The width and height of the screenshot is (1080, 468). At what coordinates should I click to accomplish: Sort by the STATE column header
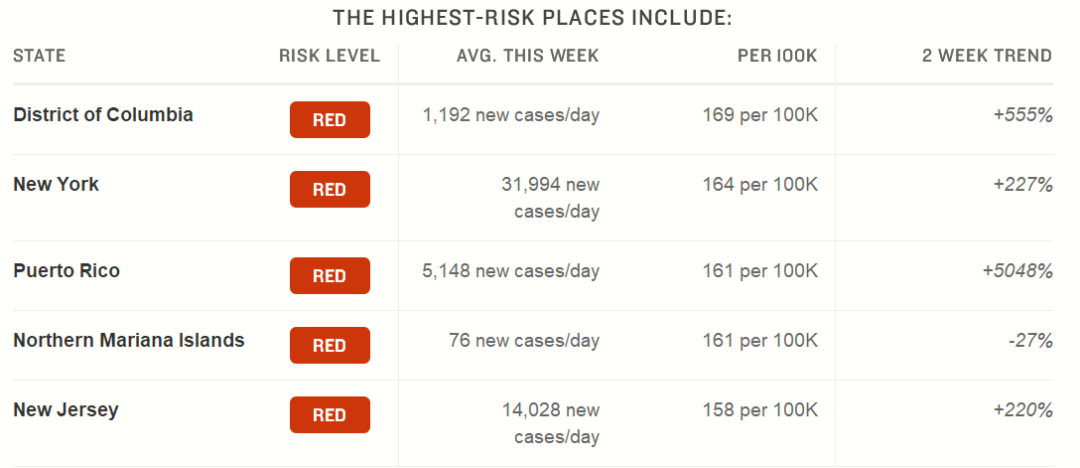pos(39,56)
